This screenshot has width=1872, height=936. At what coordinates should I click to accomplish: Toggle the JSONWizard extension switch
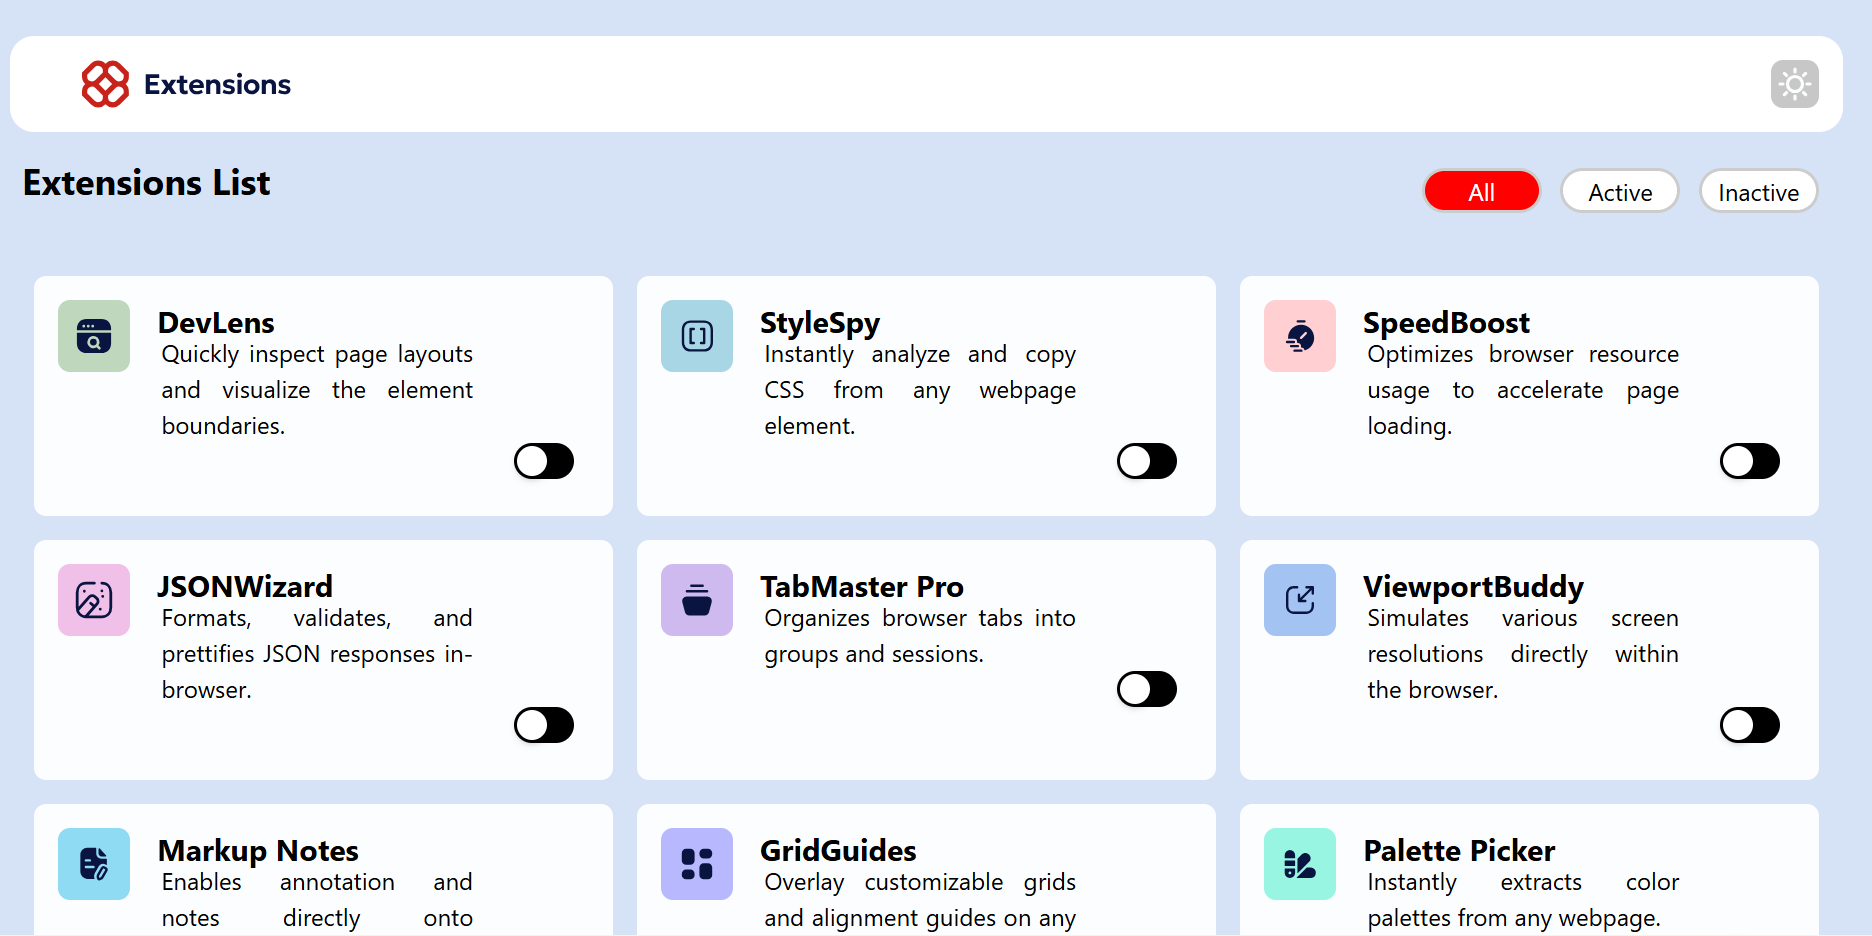[544, 725]
